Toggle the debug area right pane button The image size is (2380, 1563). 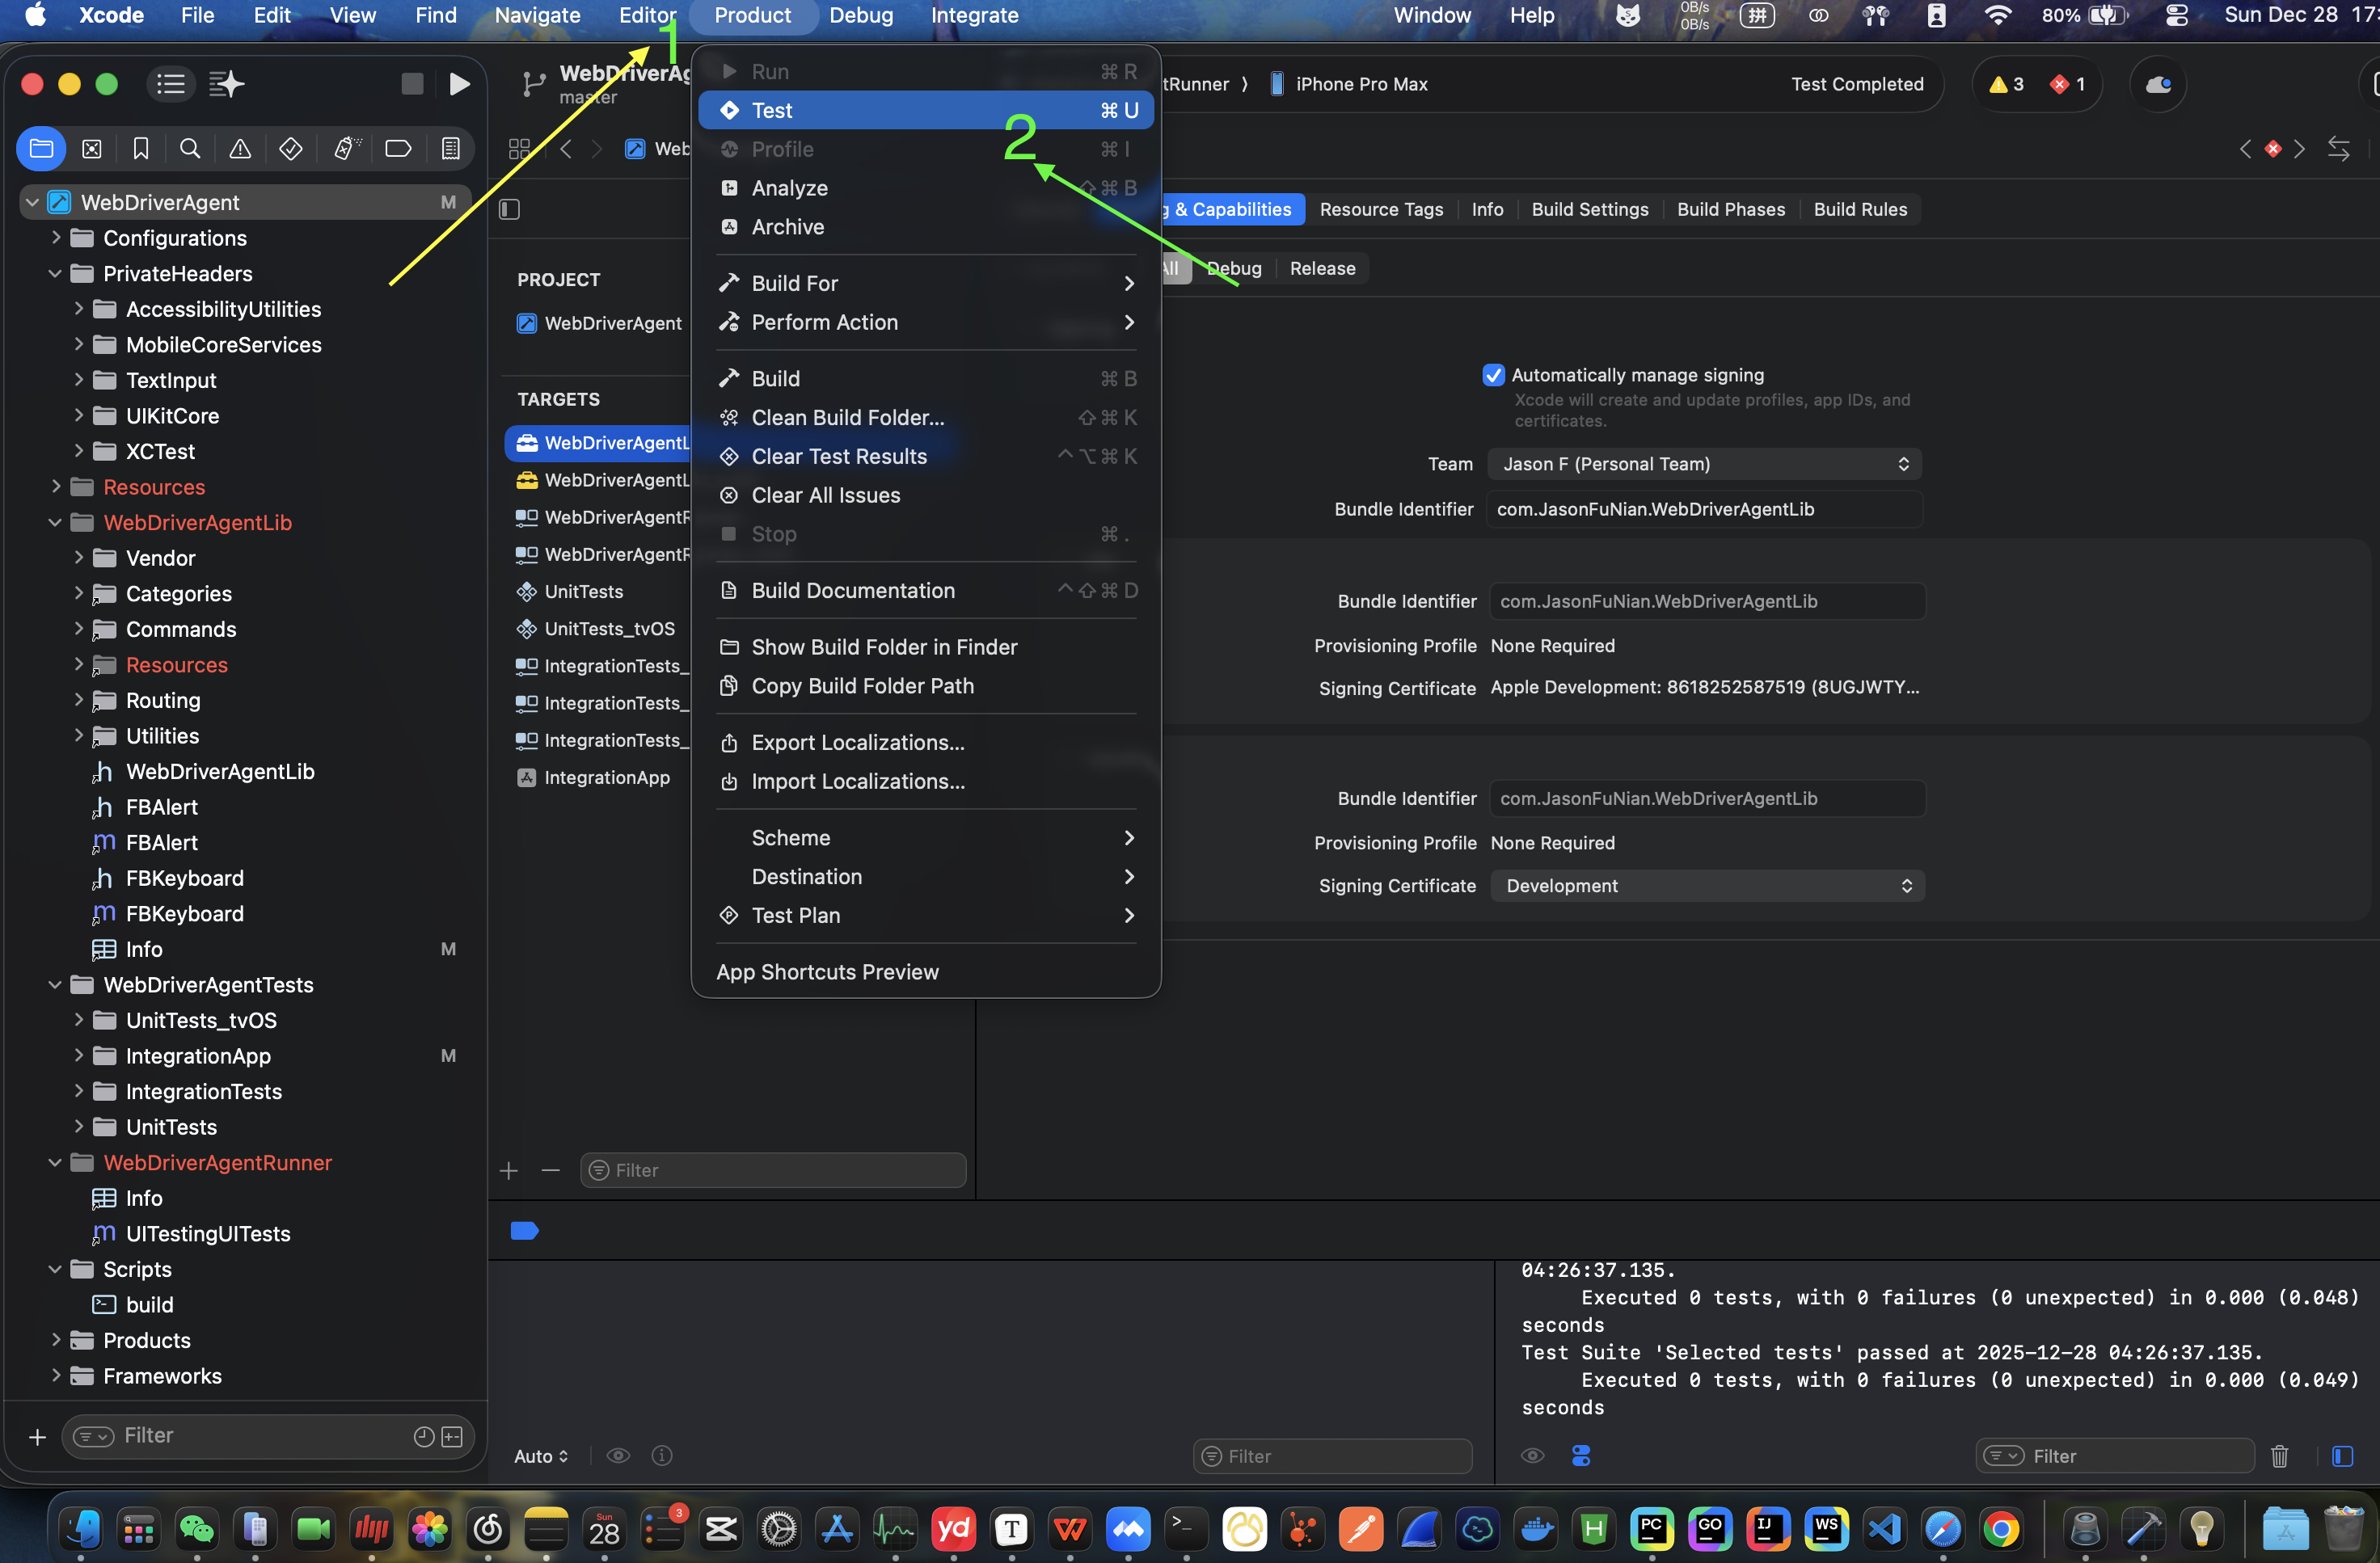click(x=2342, y=1456)
